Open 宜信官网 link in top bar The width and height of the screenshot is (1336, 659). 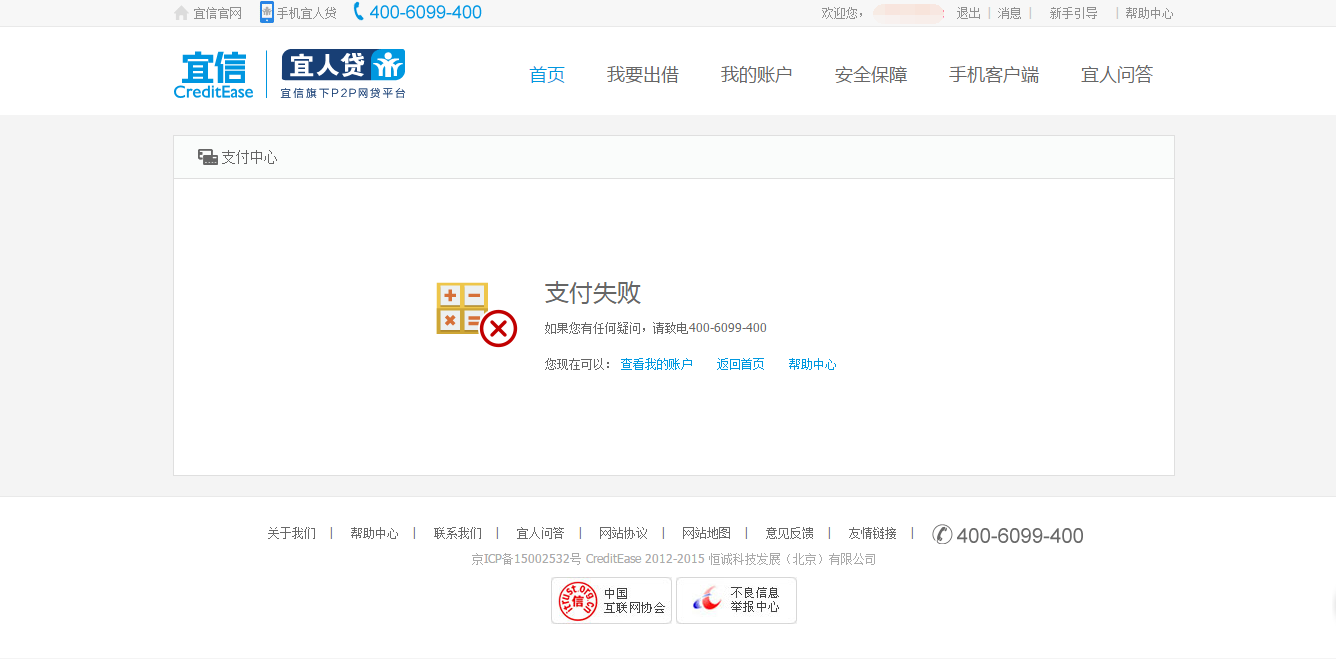(217, 13)
